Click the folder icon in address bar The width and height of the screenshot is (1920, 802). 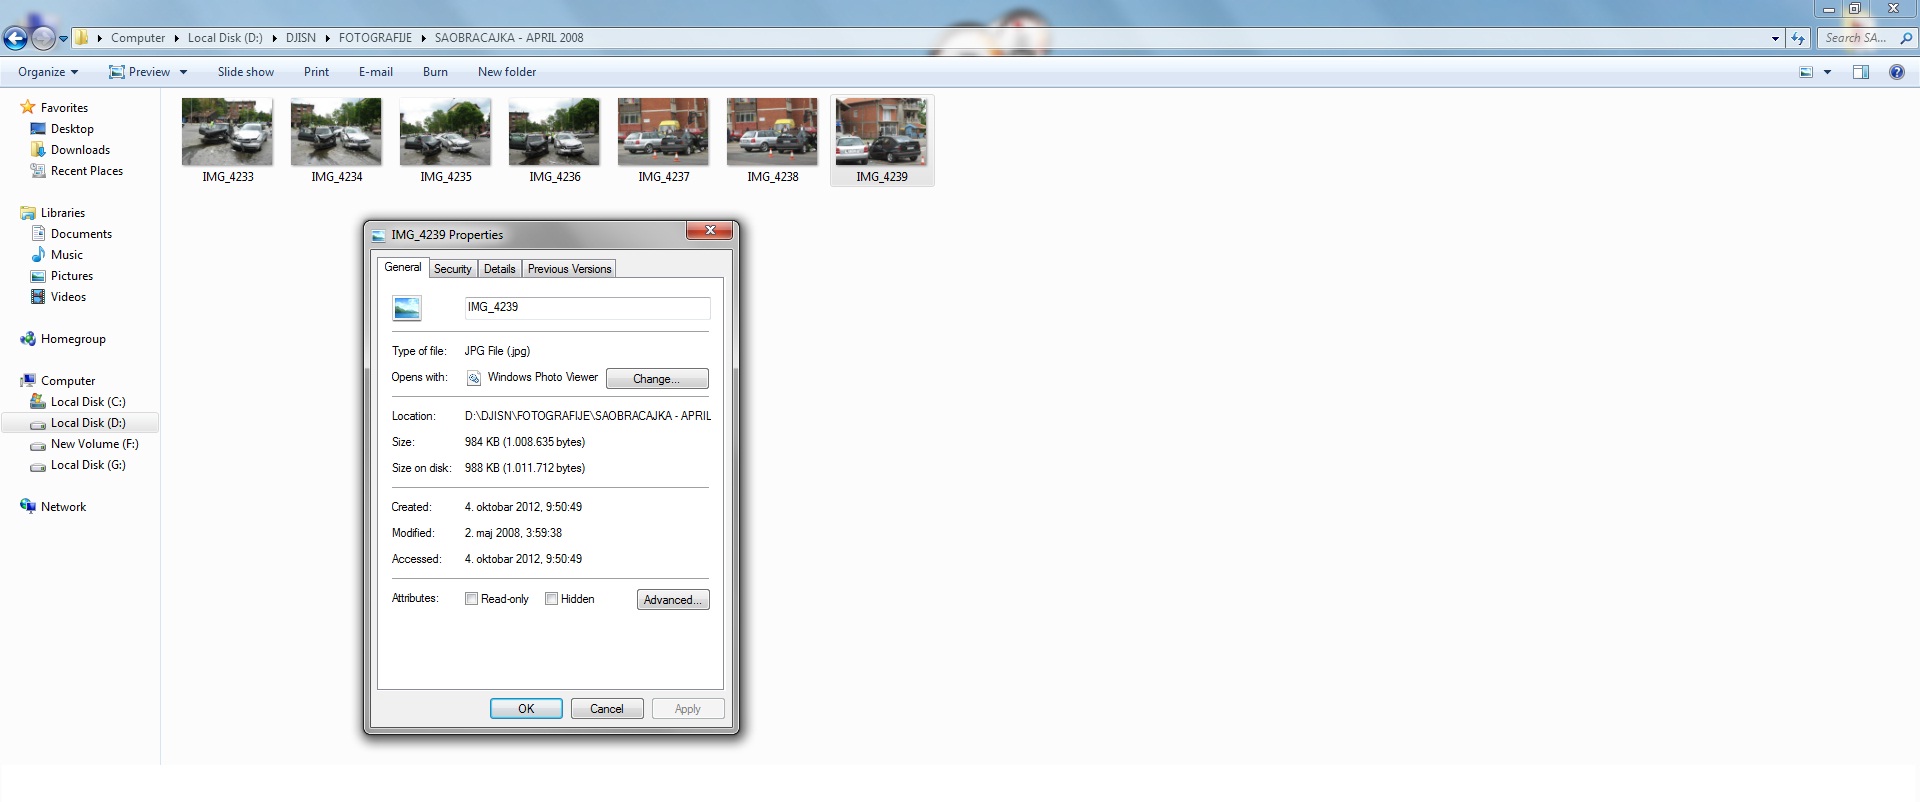click(x=82, y=38)
